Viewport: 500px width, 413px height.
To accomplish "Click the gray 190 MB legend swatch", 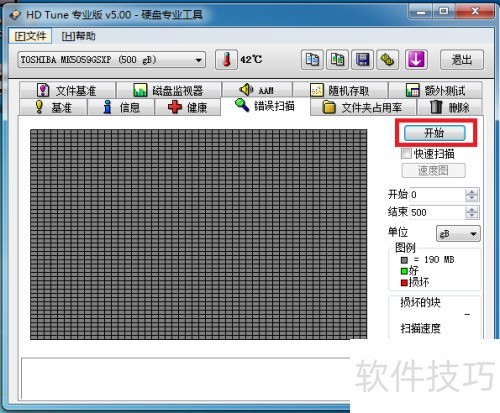I will [404, 260].
